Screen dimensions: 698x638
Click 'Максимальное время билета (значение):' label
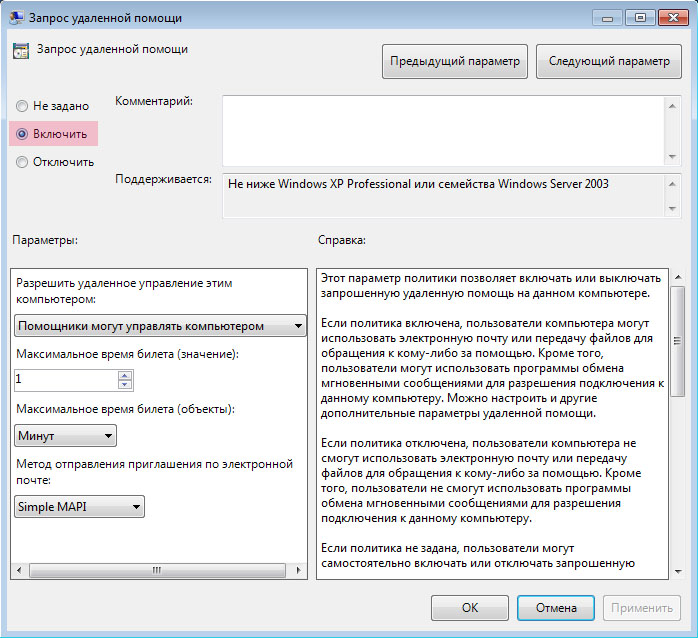pyautogui.click(x=127, y=354)
